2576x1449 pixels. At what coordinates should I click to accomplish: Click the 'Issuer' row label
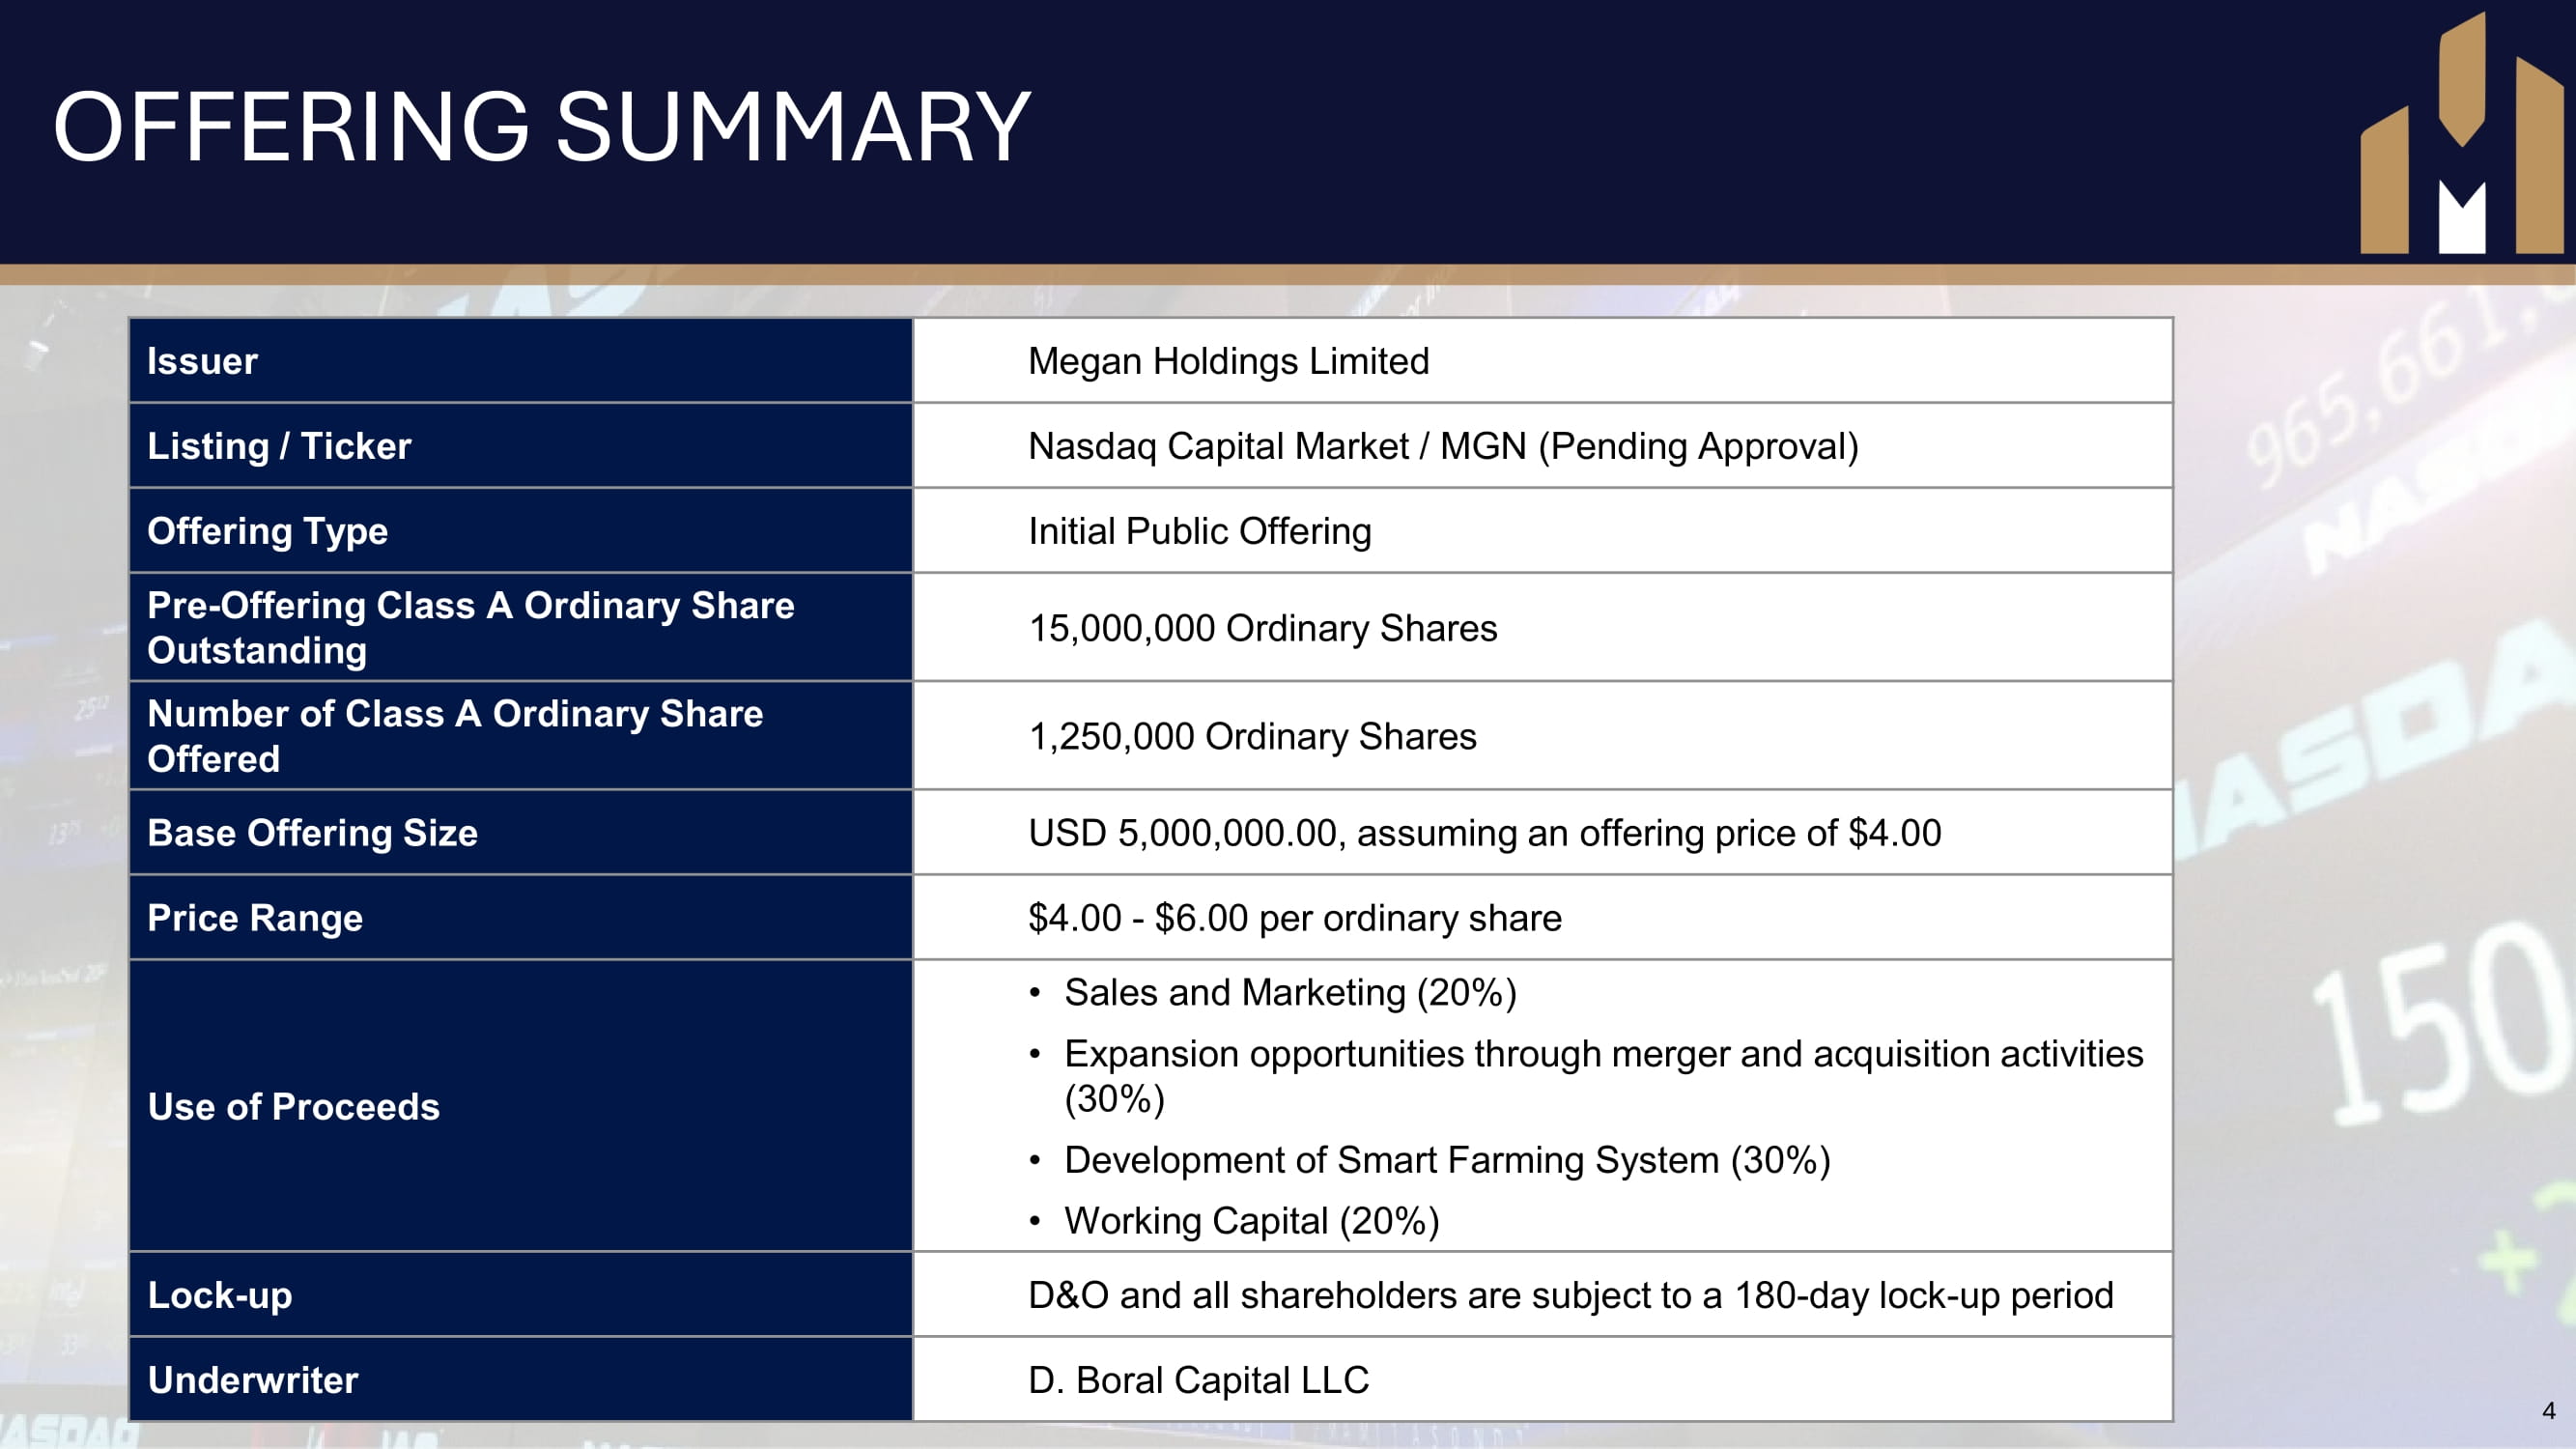pyautogui.click(x=202, y=361)
